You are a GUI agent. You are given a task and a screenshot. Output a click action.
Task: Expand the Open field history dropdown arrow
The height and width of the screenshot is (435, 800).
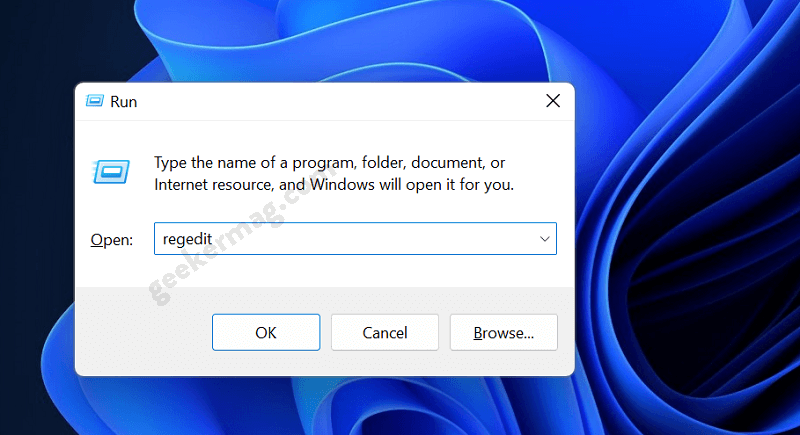tap(544, 239)
